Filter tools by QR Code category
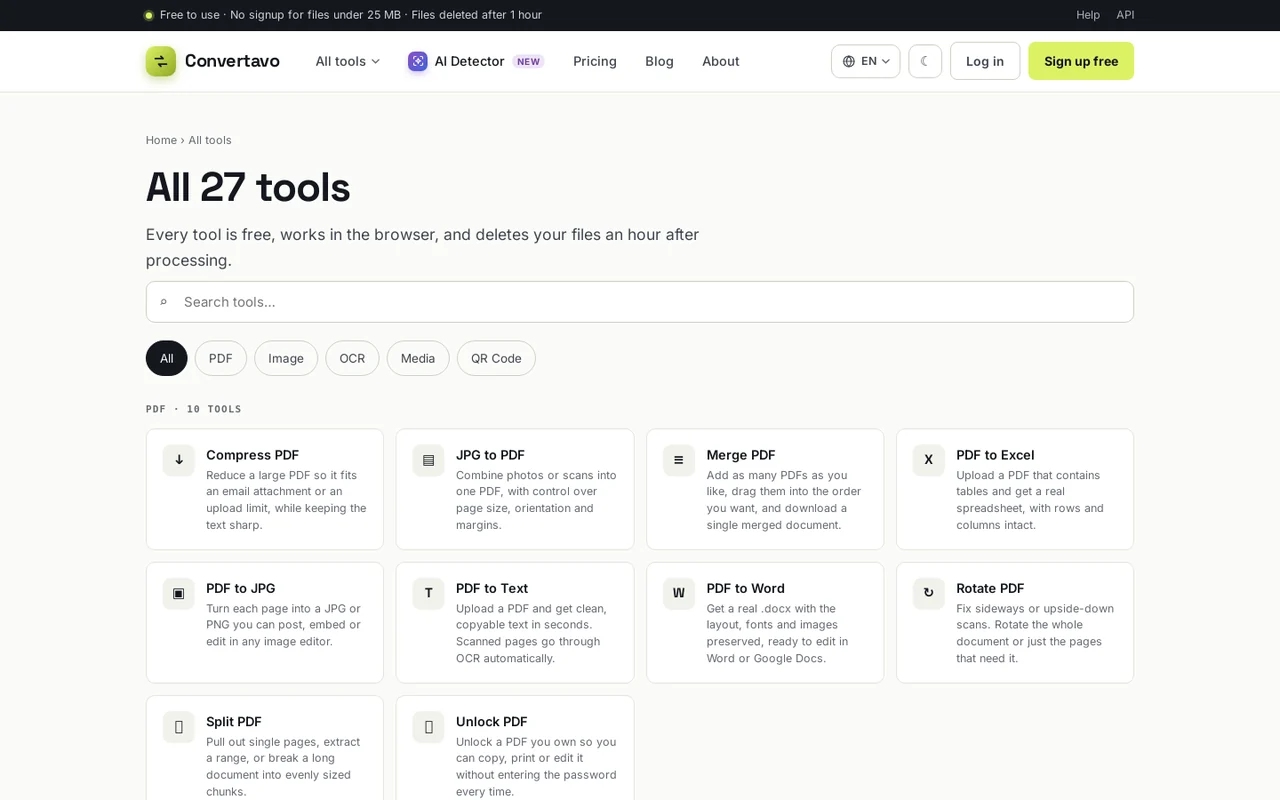1280x800 pixels. (x=496, y=358)
